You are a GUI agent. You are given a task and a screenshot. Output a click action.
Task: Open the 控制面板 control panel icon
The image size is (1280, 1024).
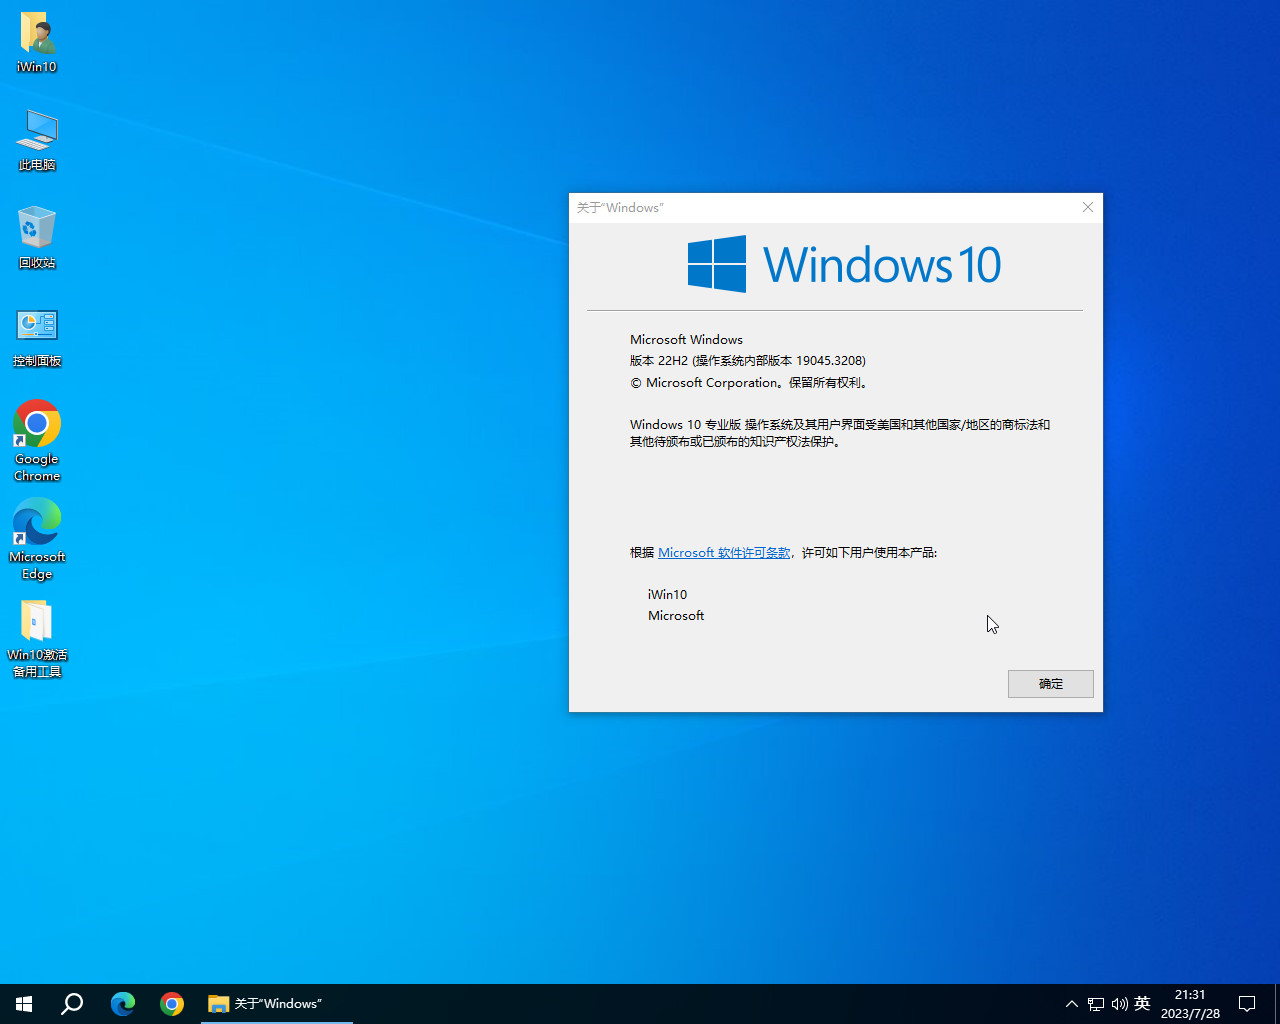[37, 337]
